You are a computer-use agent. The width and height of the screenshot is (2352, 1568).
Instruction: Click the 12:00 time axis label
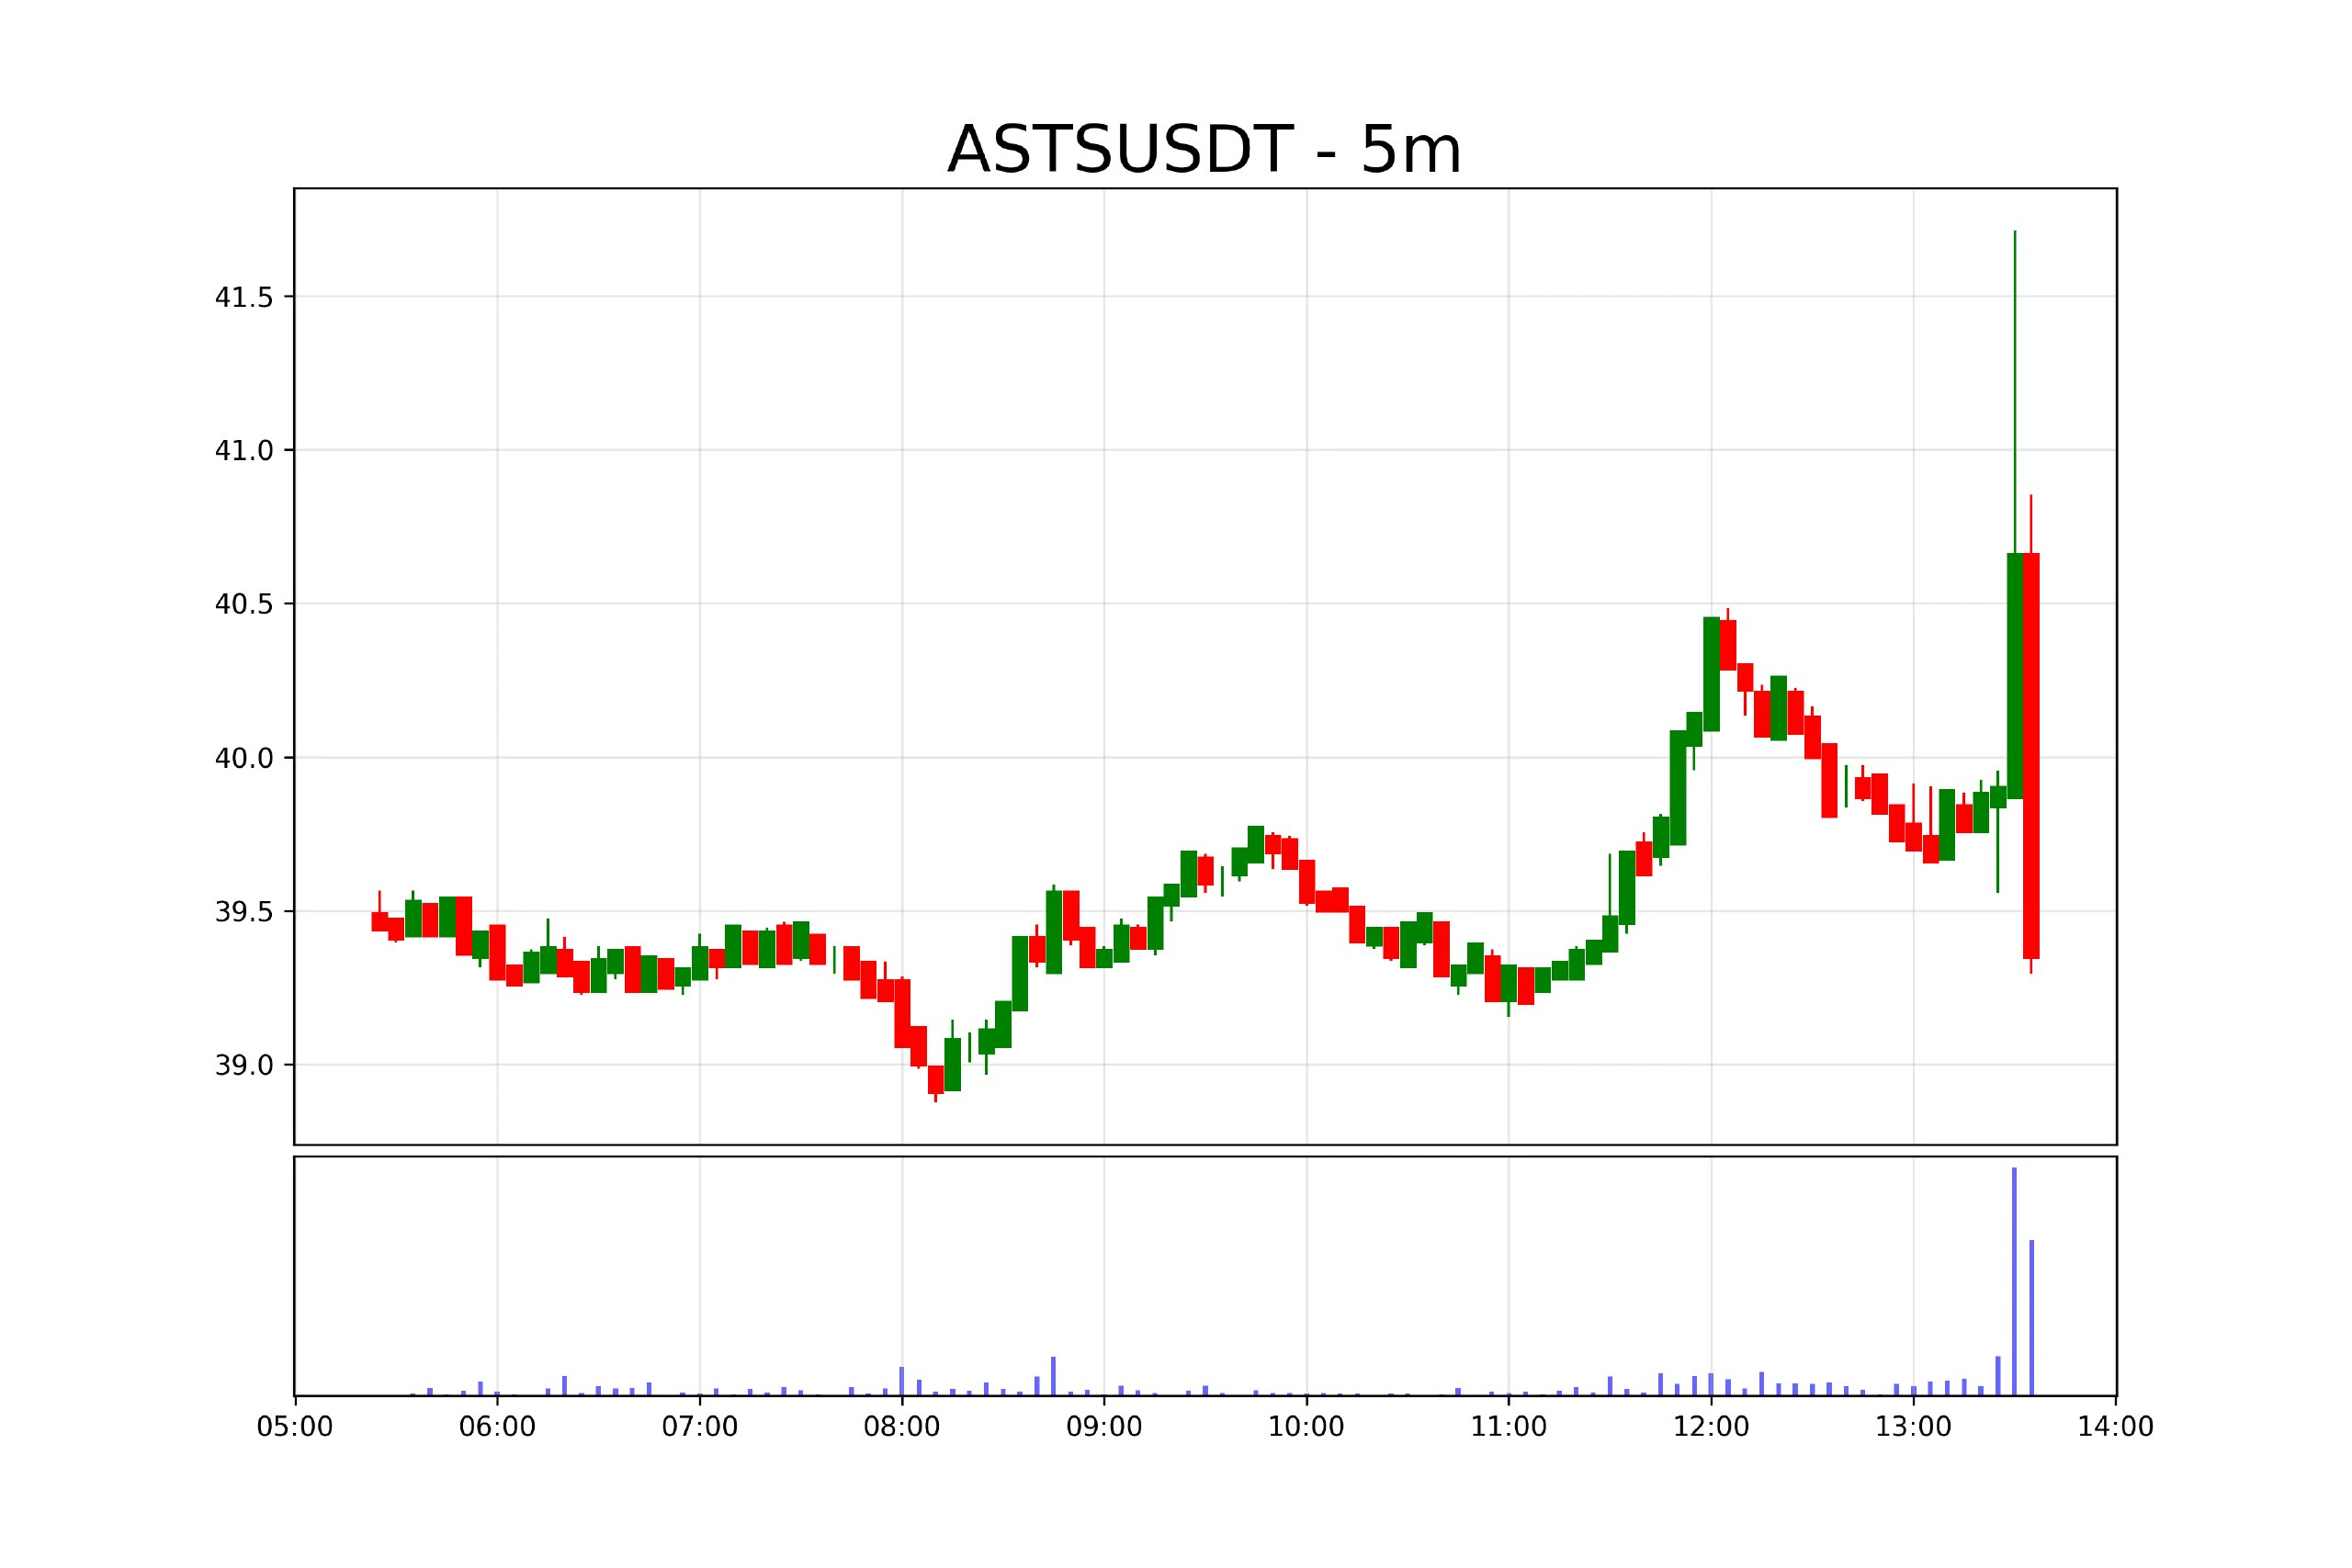point(1711,1427)
